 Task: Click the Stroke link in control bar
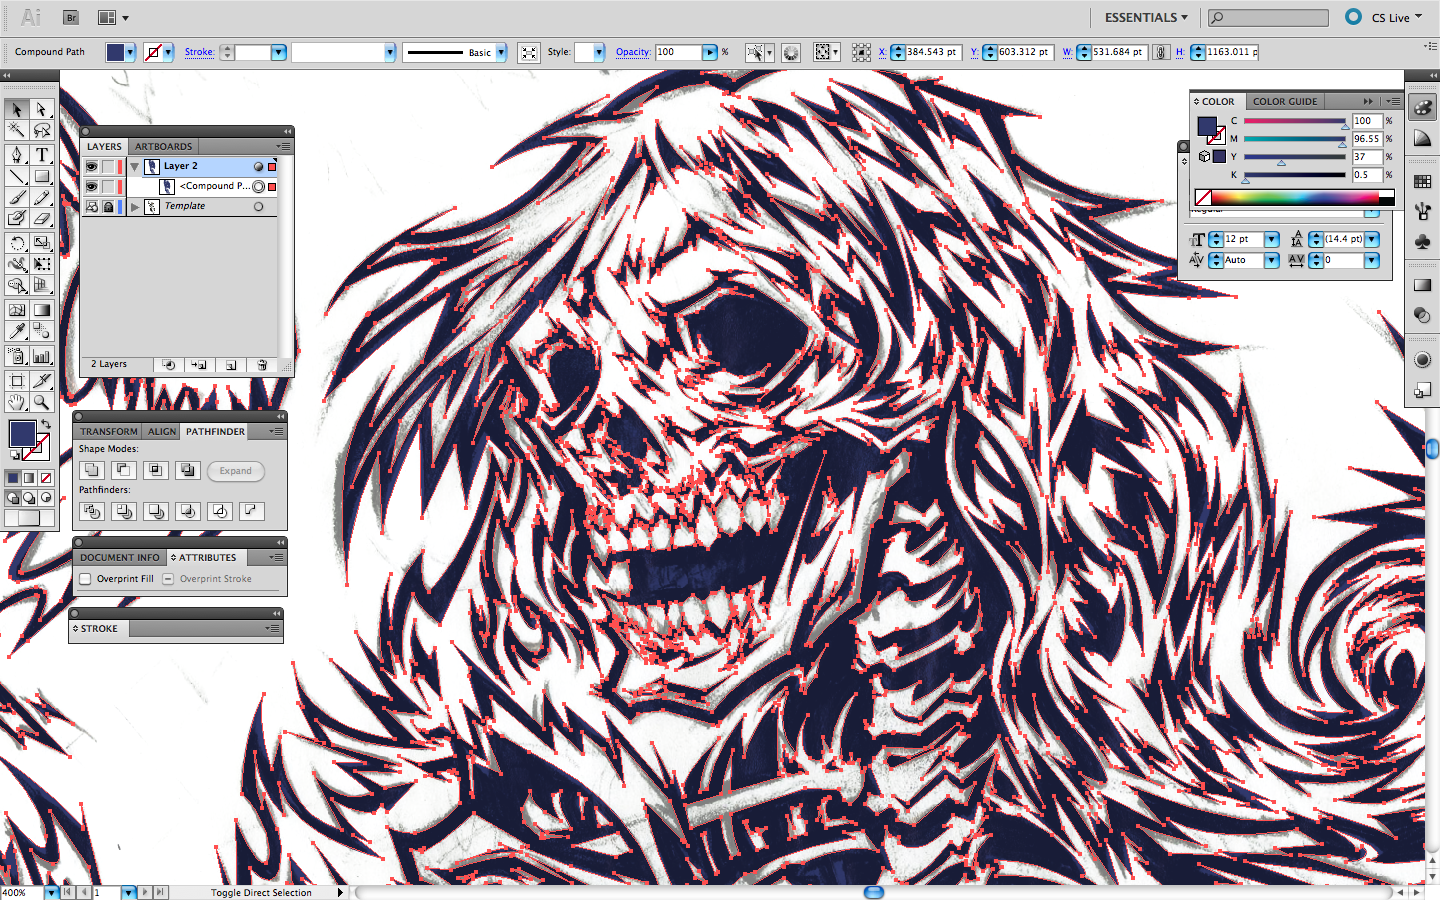(199, 52)
